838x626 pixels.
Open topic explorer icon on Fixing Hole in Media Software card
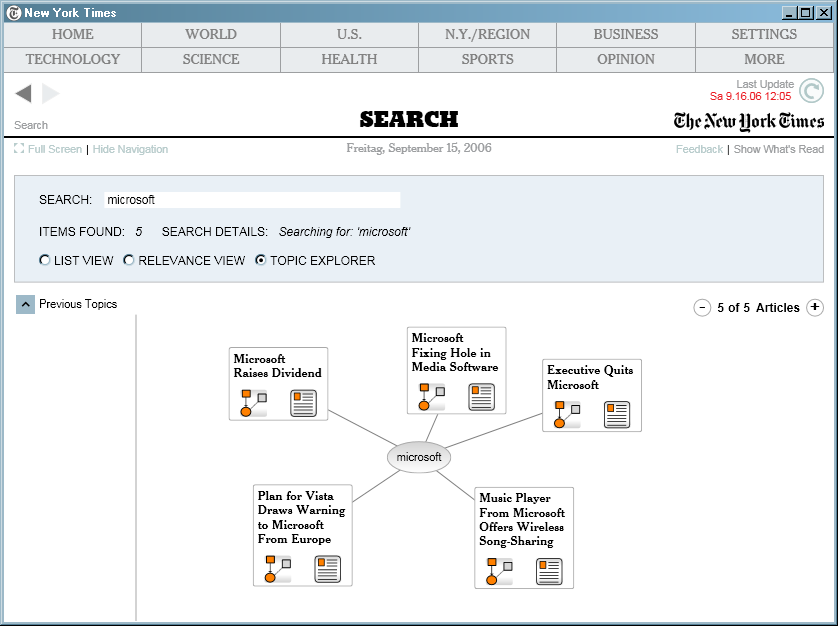pyautogui.click(x=431, y=397)
